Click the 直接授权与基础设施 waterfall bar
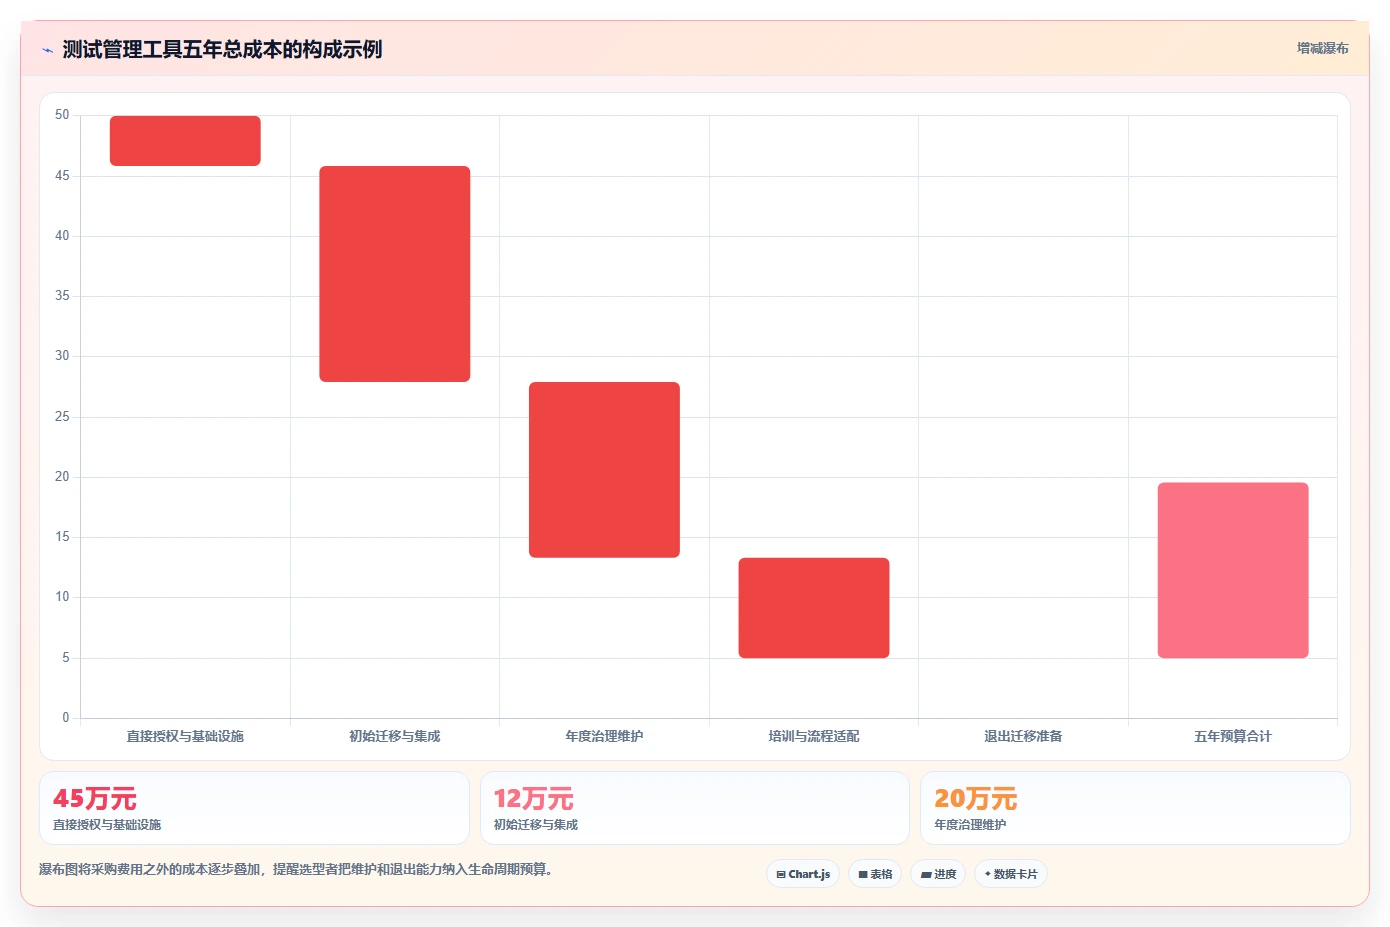Screen dimensions: 1390x927 tap(185, 141)
